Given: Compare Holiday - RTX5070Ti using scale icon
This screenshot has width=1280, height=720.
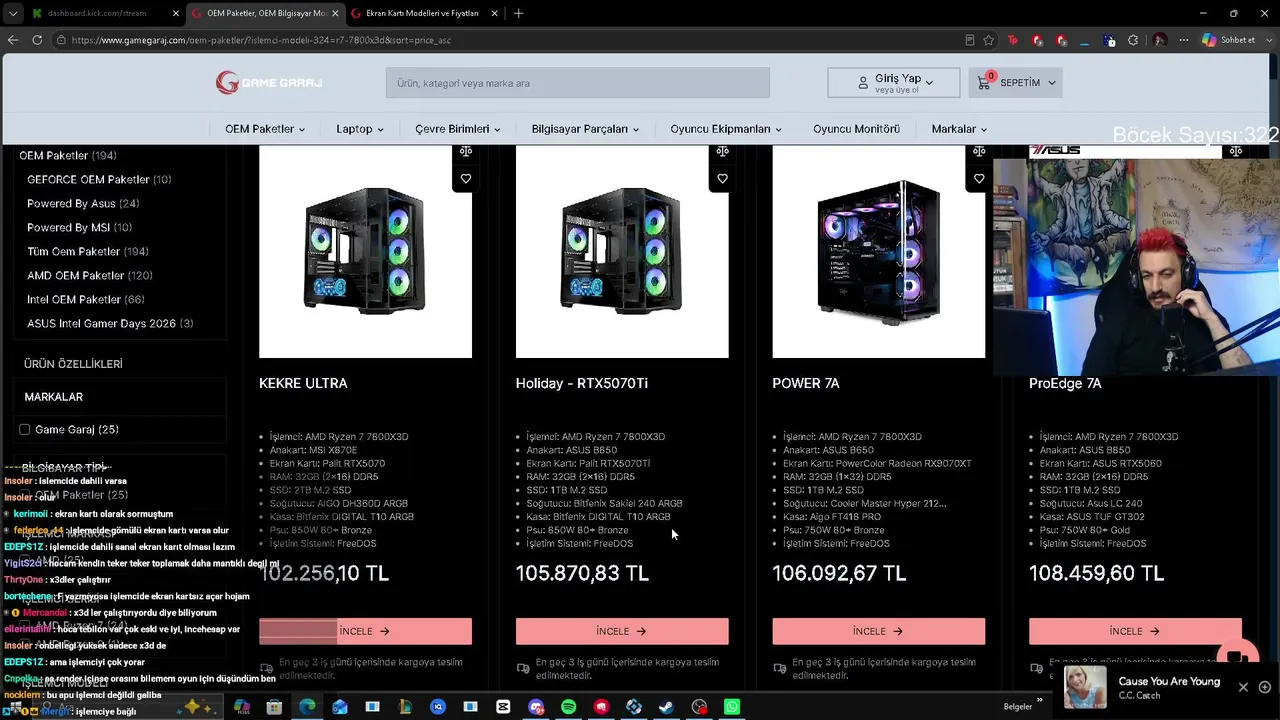Looking at the screenshot, I should (722, 152).
